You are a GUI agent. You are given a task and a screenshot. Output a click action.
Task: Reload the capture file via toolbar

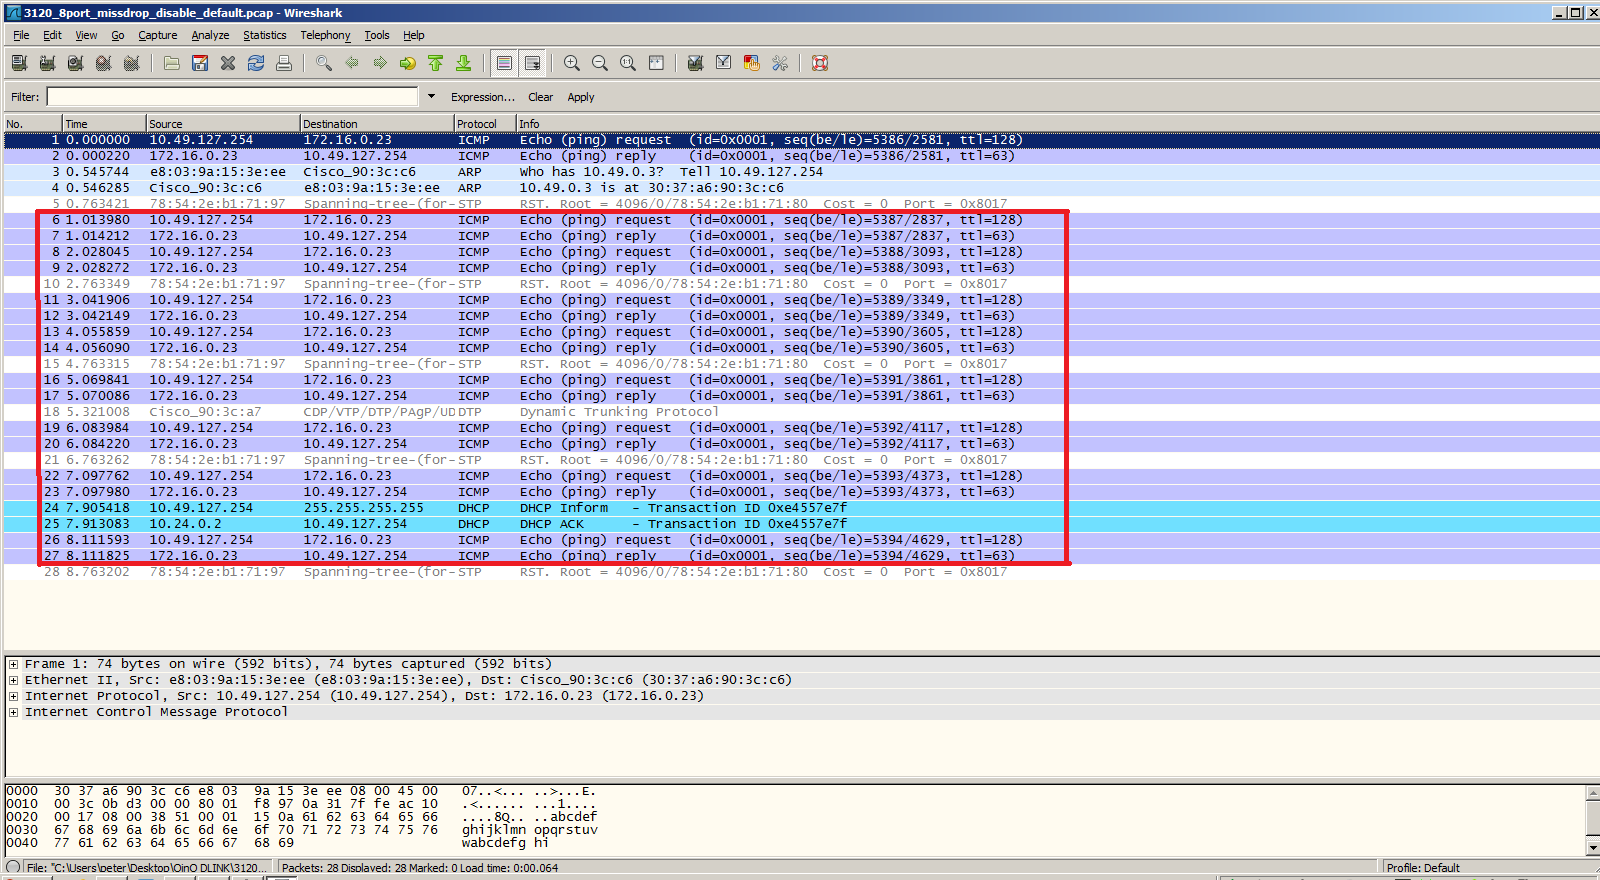point(256,63)
